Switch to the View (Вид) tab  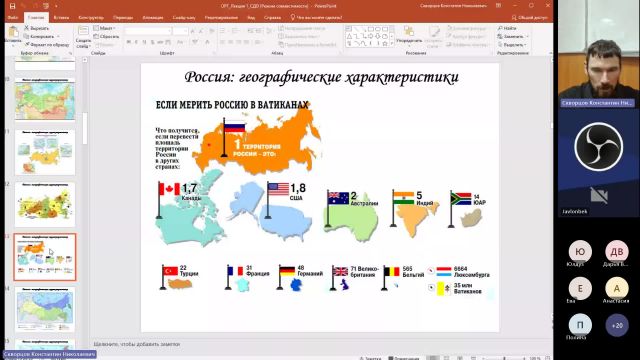pos(251,18)
